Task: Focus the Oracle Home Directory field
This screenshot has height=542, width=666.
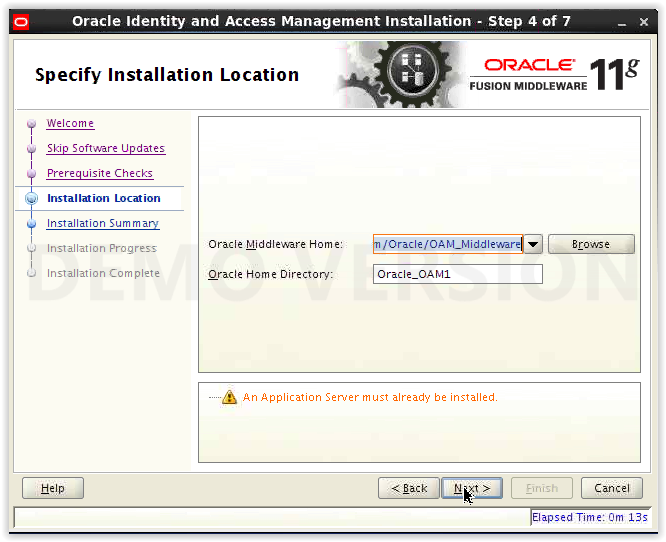Action: [457, 274]
